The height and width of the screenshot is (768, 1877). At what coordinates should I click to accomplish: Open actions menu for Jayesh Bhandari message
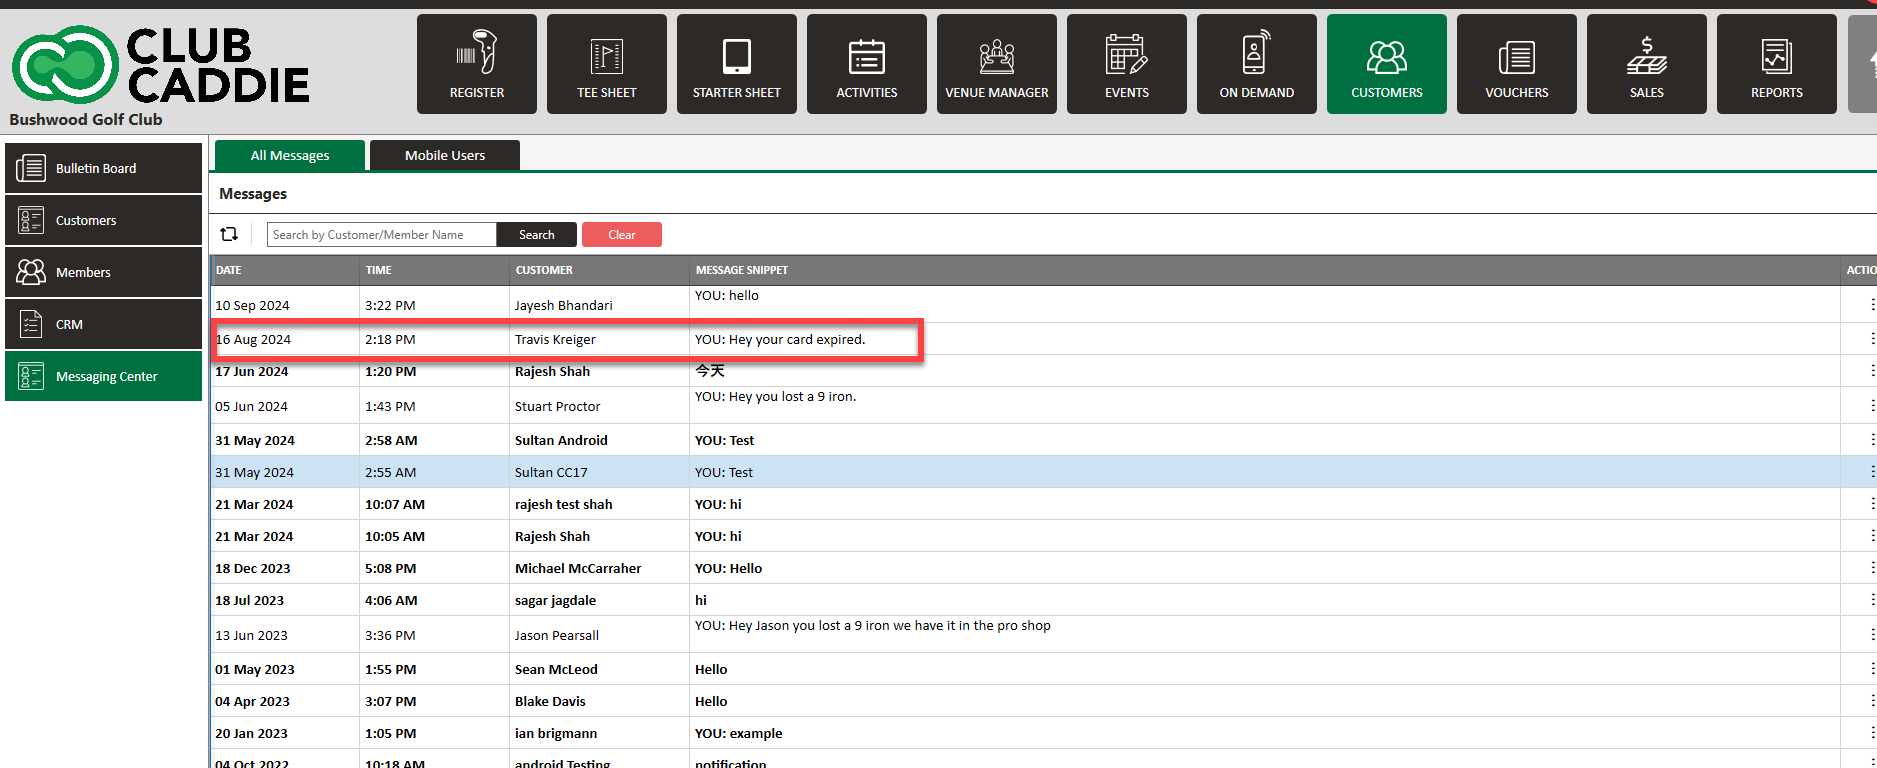(1871, 305)
